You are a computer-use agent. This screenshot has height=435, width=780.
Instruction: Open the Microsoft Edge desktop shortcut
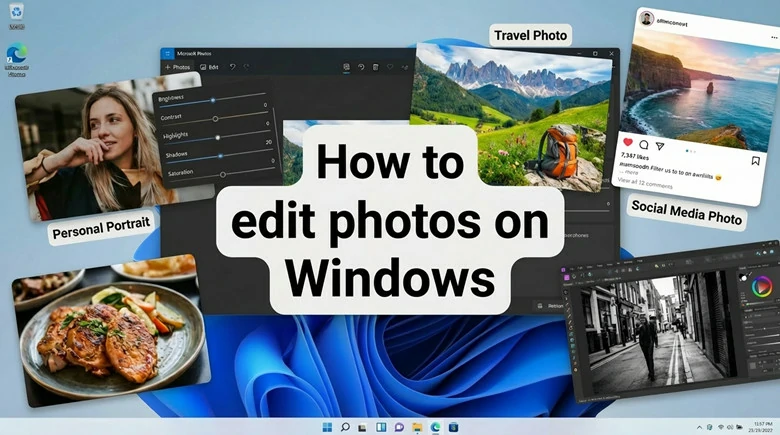point(16,60)
